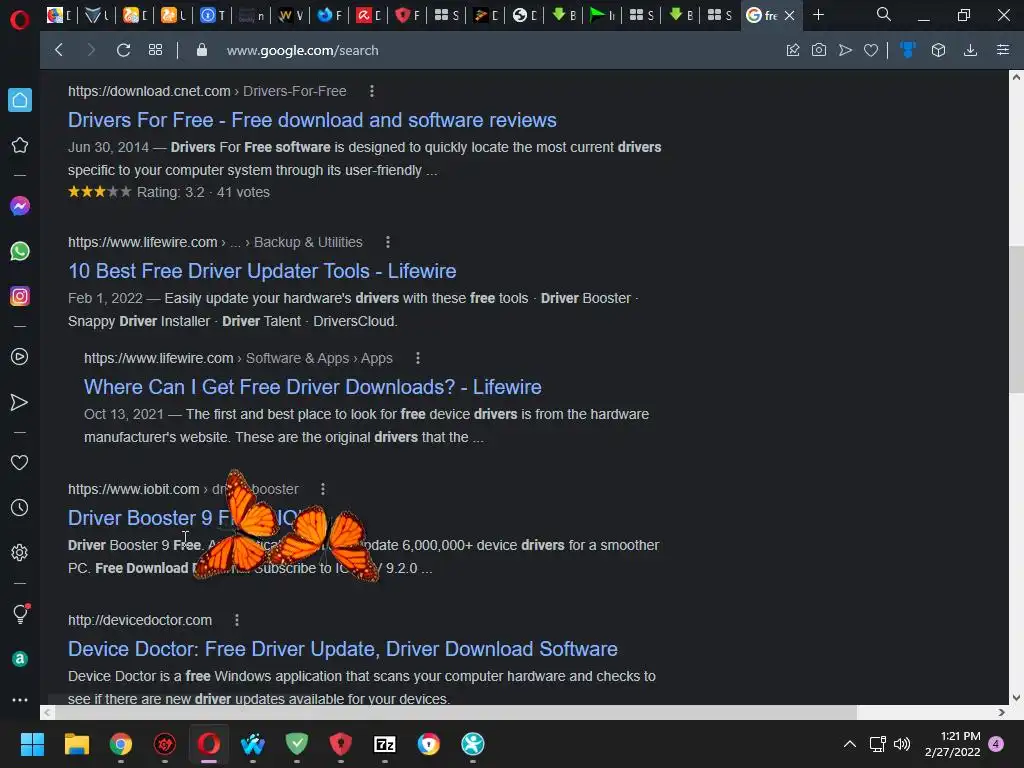Click the address bar URL www.google.com/search

click(302, 50)
